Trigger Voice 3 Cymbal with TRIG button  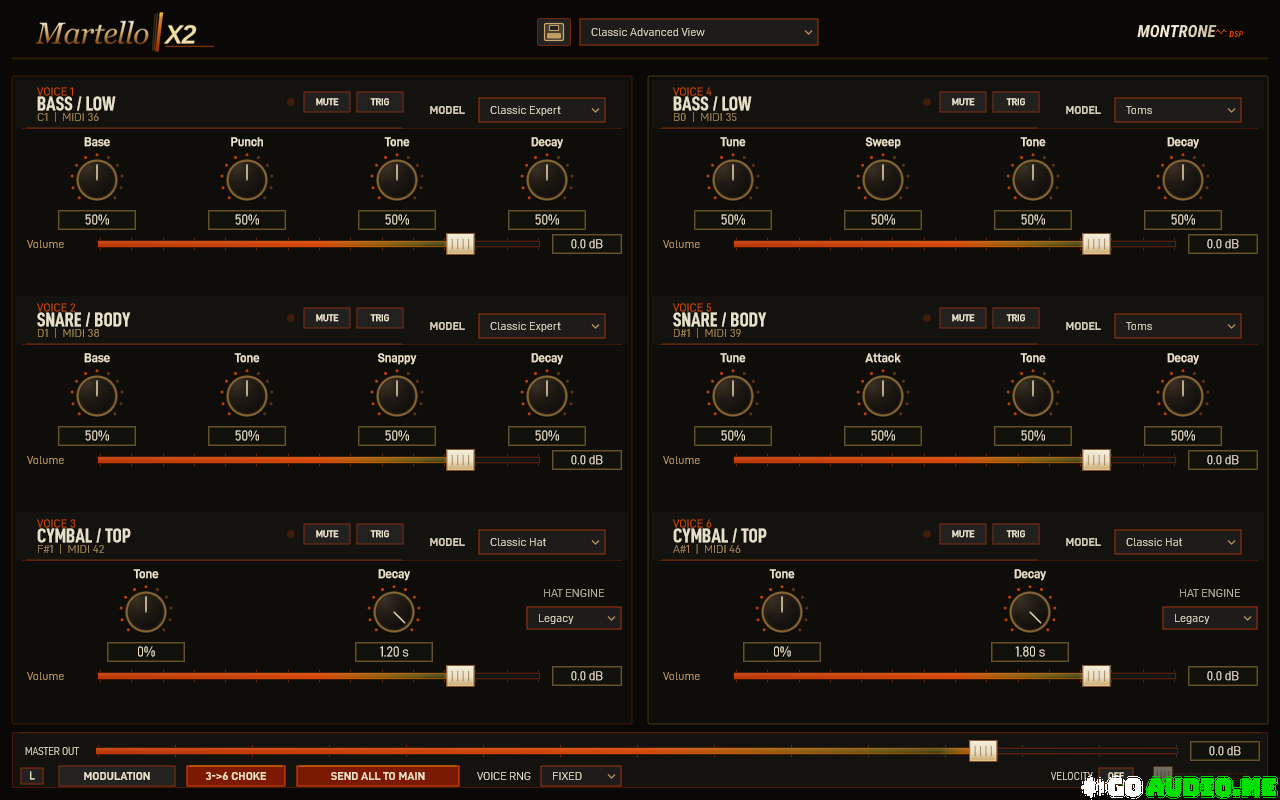(380, 534)
